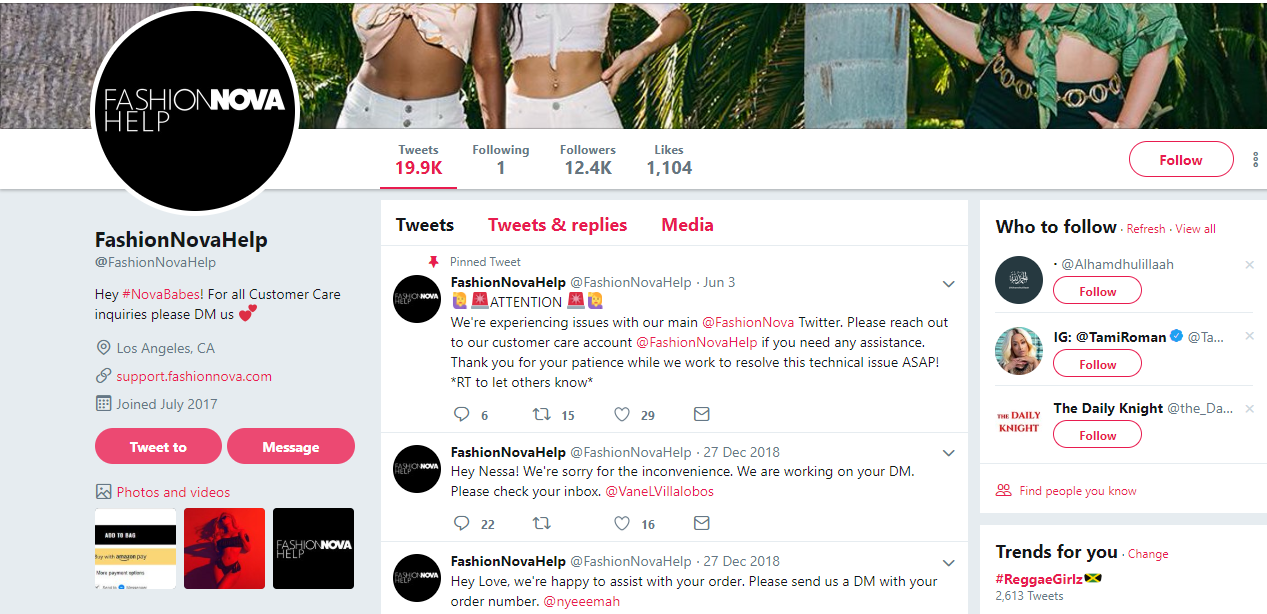Follow the FashionNovaHelp profile

pyautogui.click(x=1180, y=160)
